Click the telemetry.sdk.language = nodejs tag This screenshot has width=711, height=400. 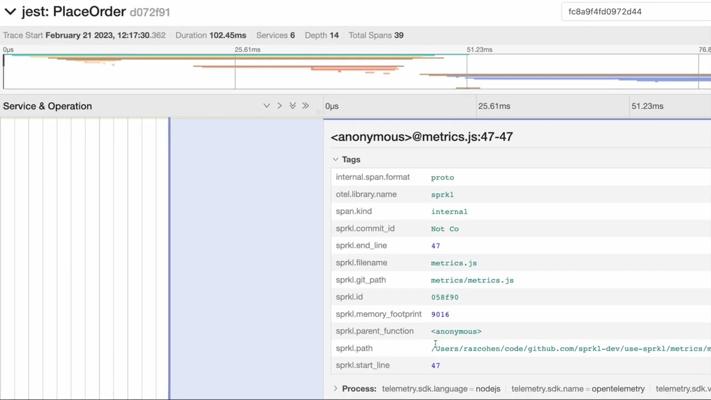441,389
